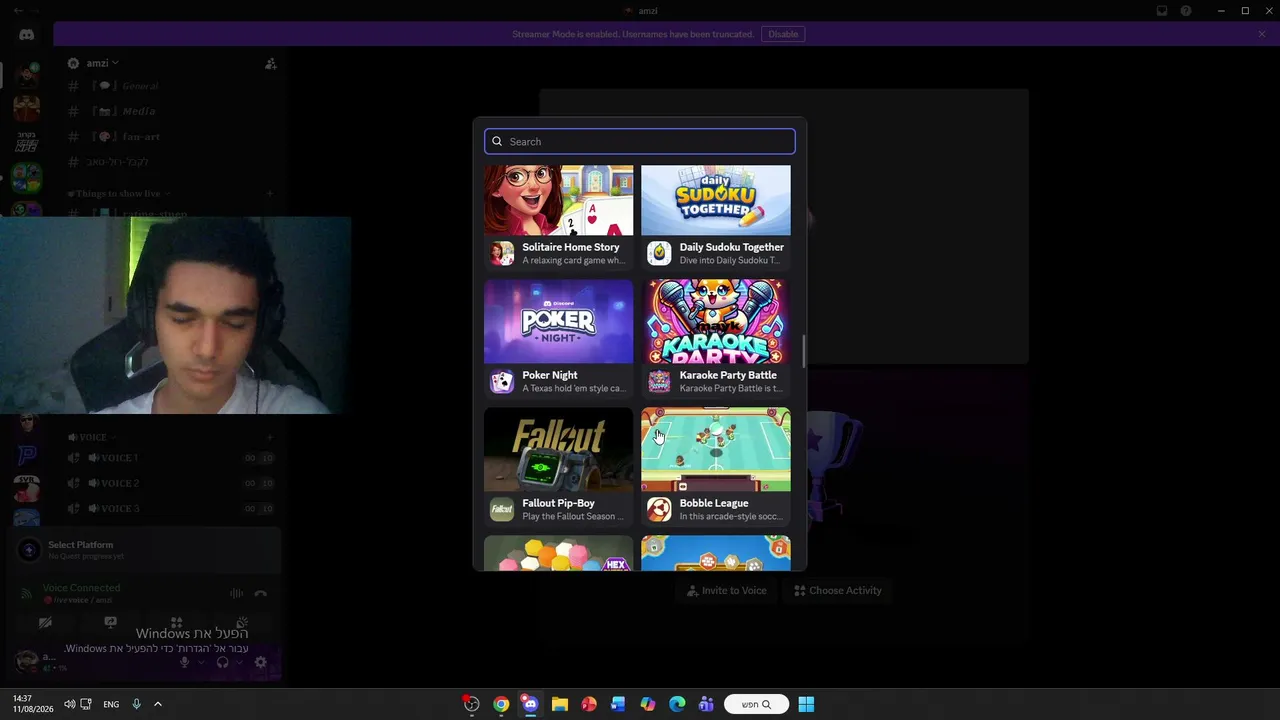Image resolution: width=1280 pixels, height=720 pixels.
Task: Open File Explorer from the taskbar
Action: click(x=559, y=704)
